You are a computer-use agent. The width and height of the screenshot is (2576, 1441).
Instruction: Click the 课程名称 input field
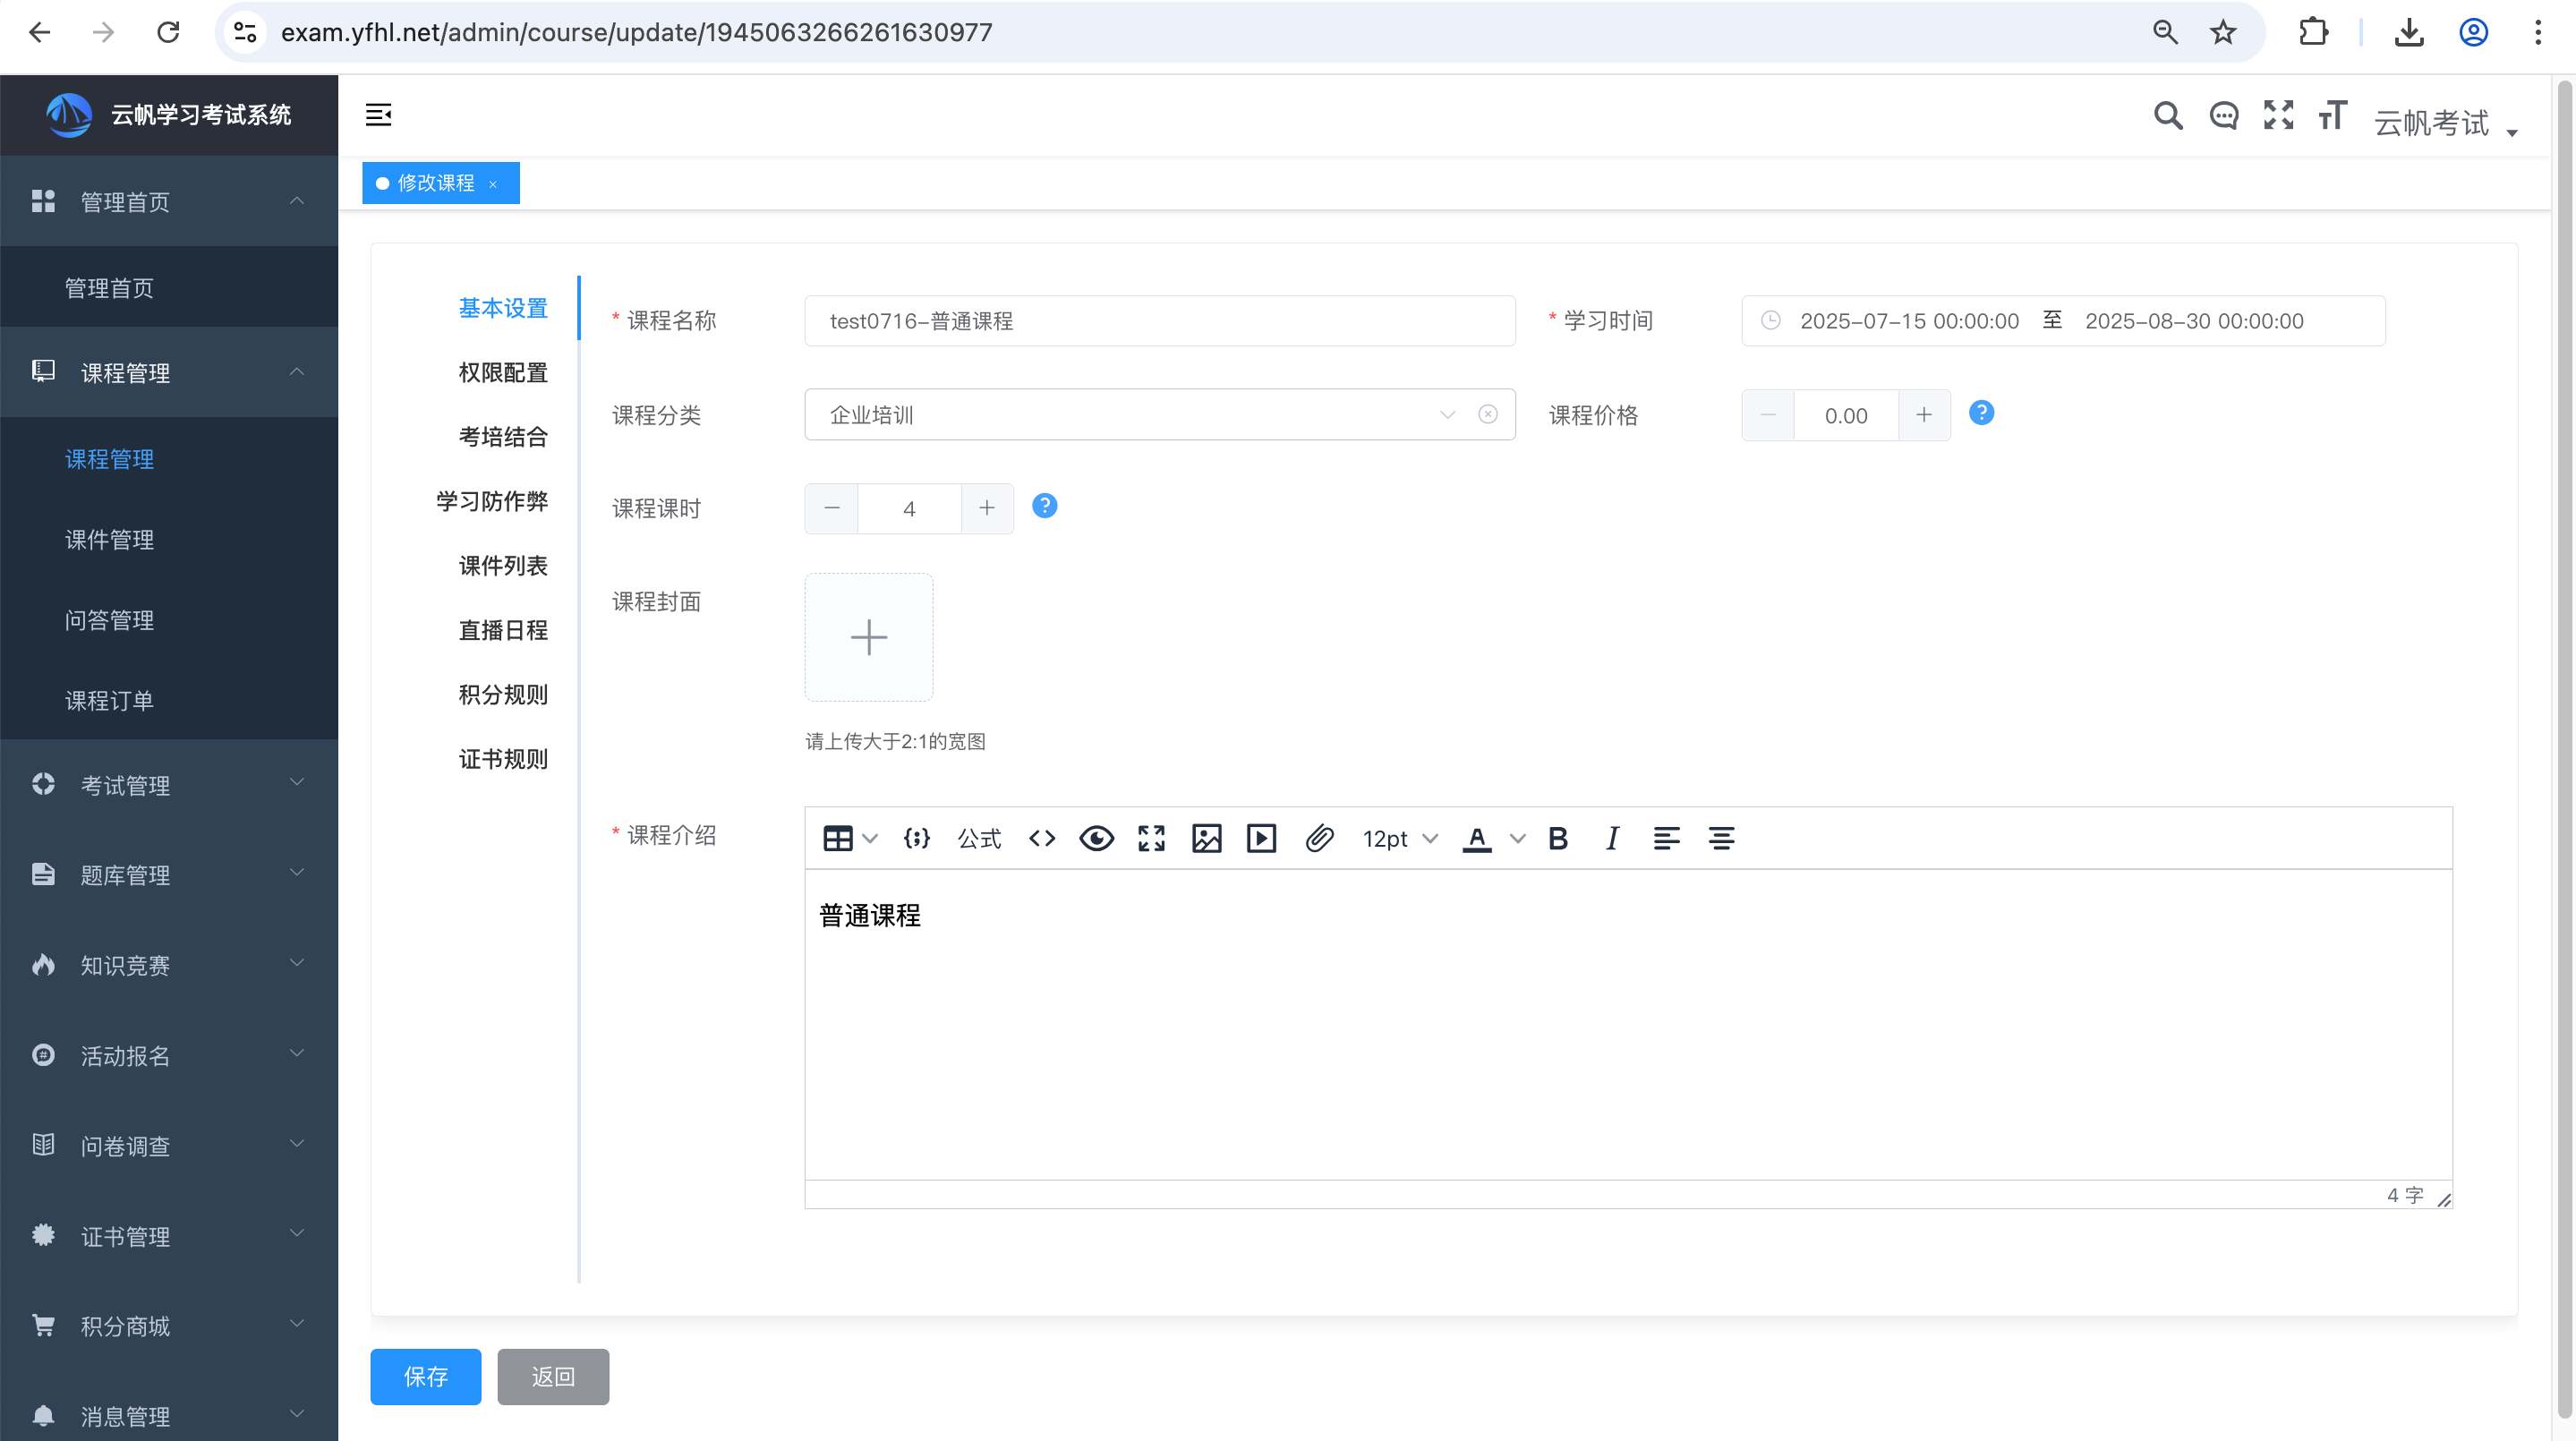[x=1159, y=321]
